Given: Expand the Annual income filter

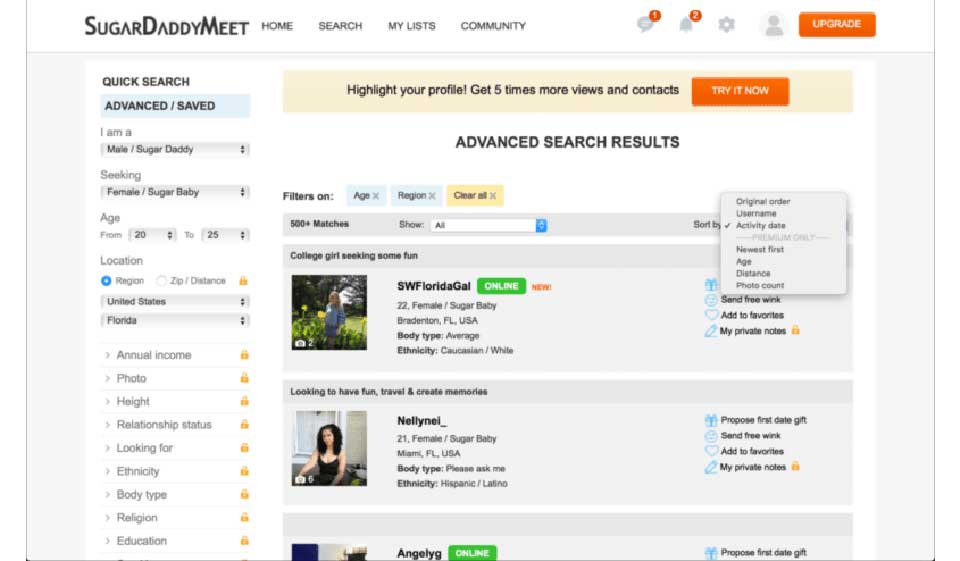Looking at the screenshot, I should pyautogui.click(x=153, y=355).
